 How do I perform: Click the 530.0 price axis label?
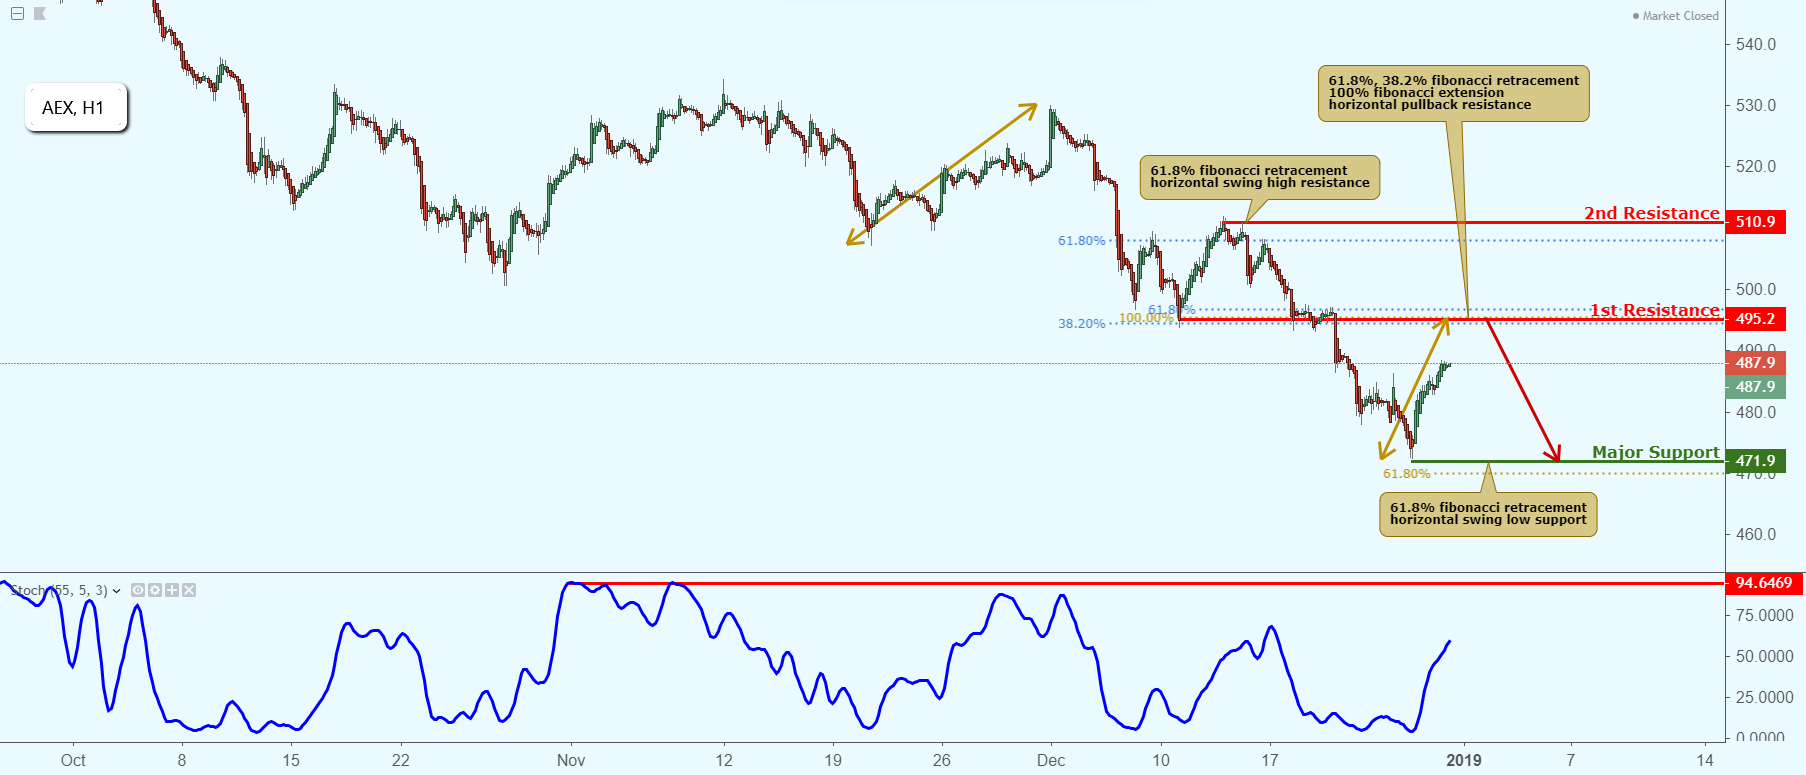point(1756,105)
